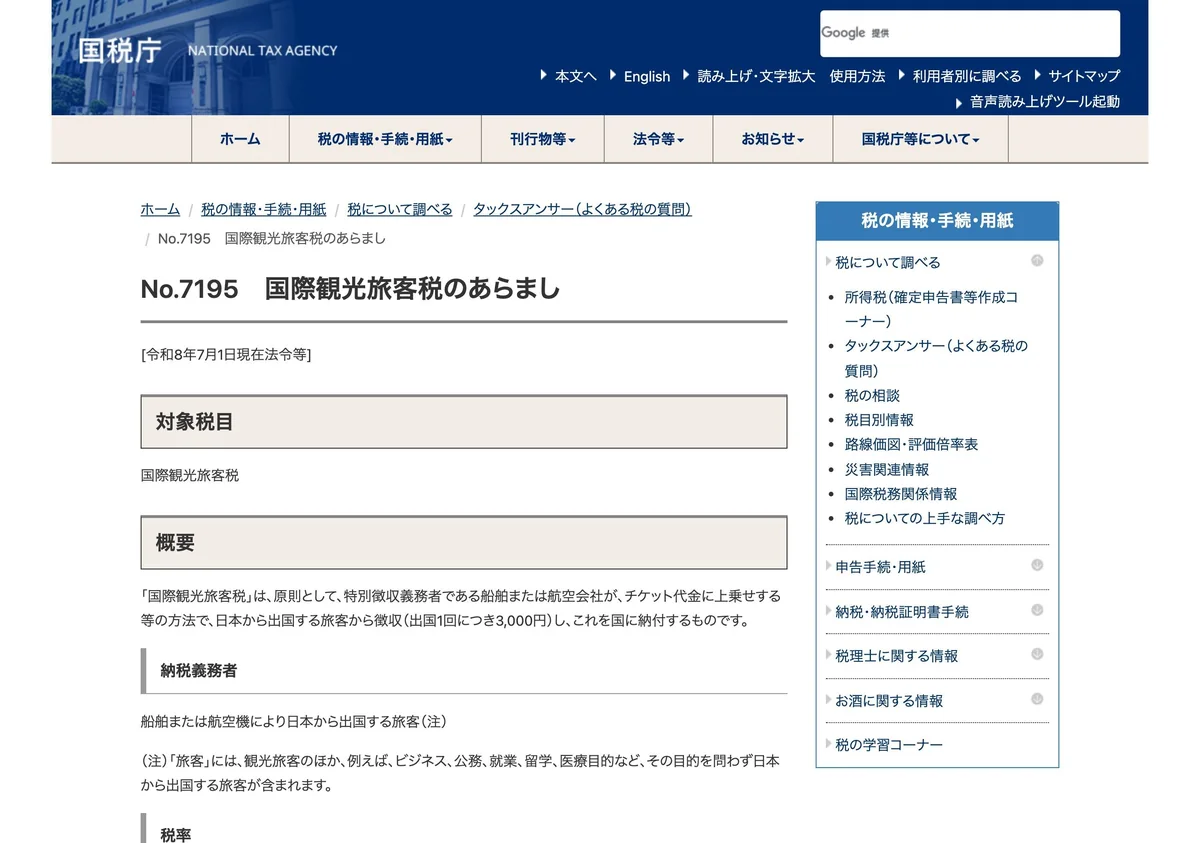The height and width of the screenshot is (843, 1200).
Task: Click the 国際観光旅客税 text under 対象税目
Action: point(190,476)
